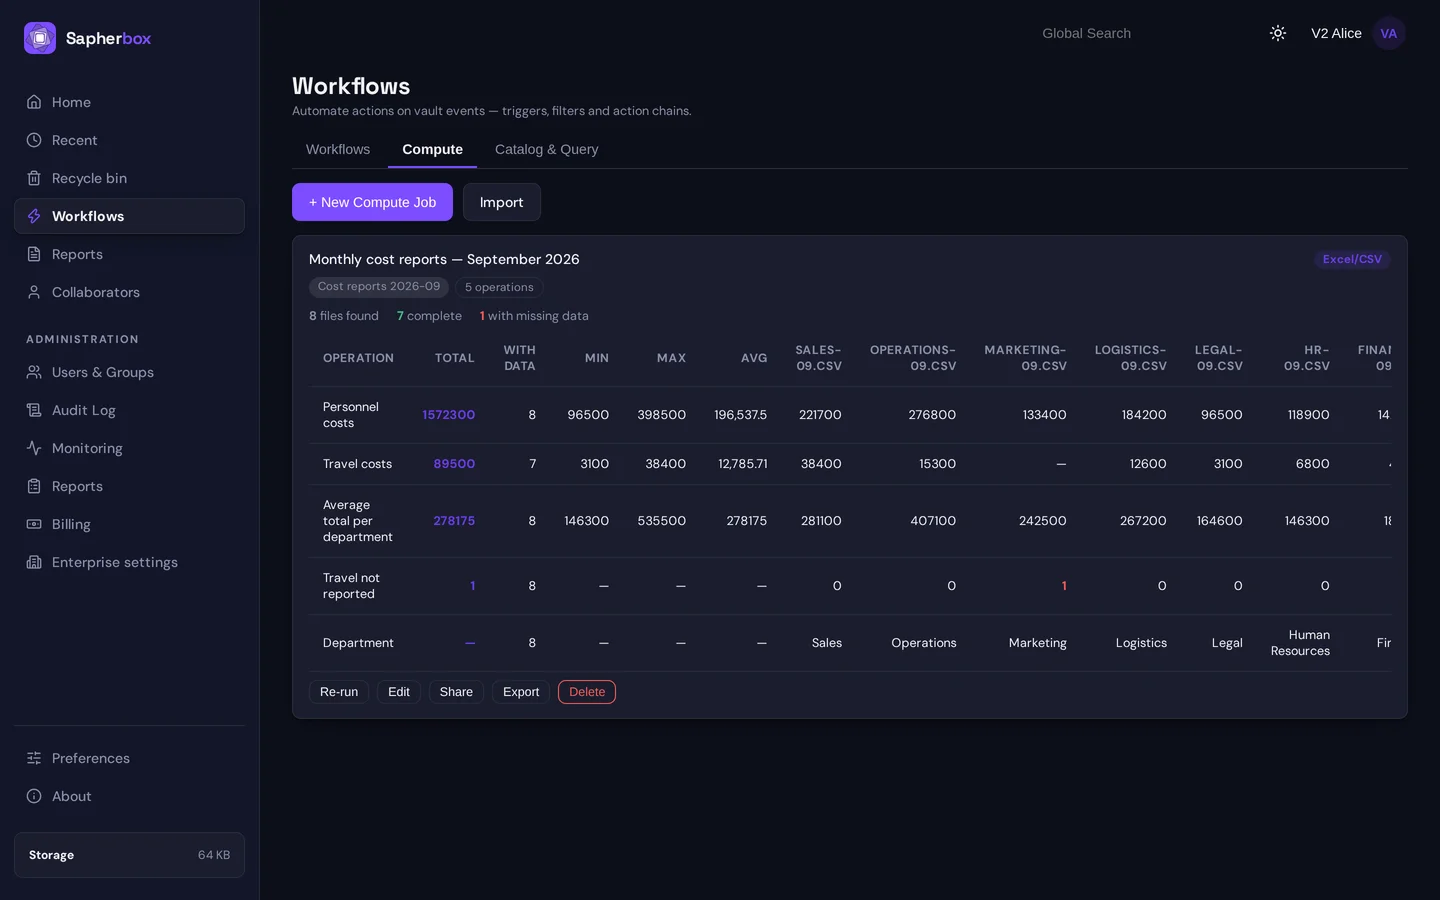The height and width of the screenshot is (900, 1440).
Task: Click Average total value 278175 in purple
Action: point(454,521)
